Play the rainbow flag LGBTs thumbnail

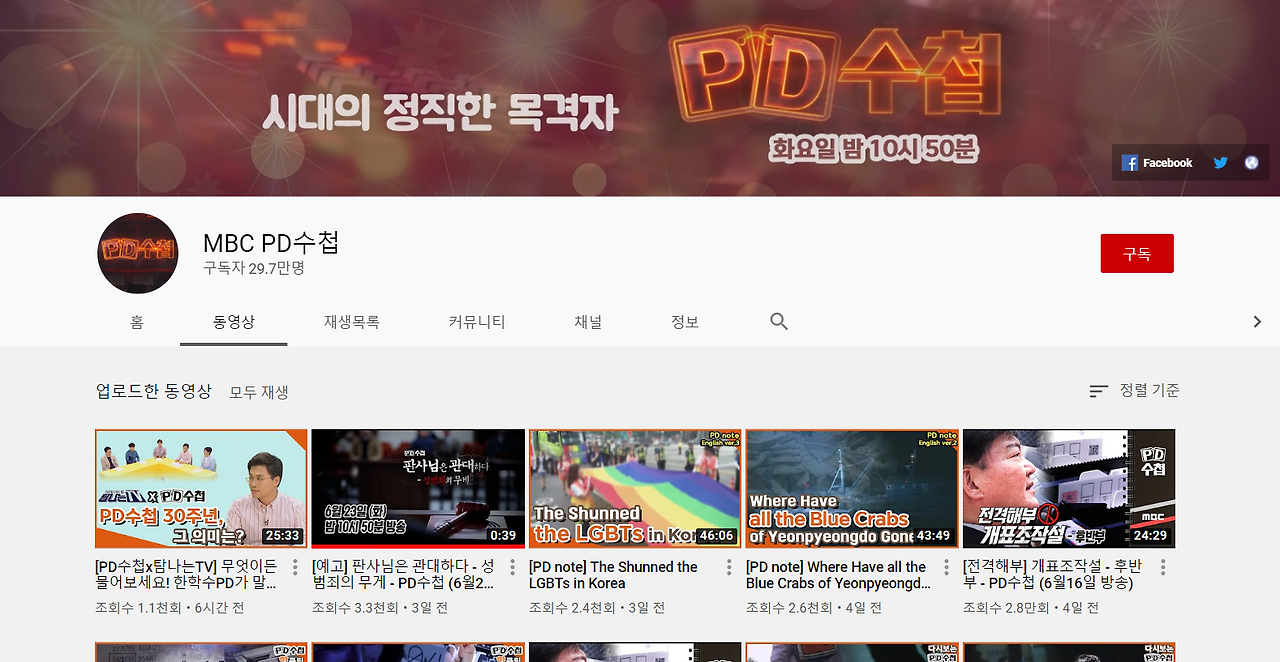tap(635, 489)
